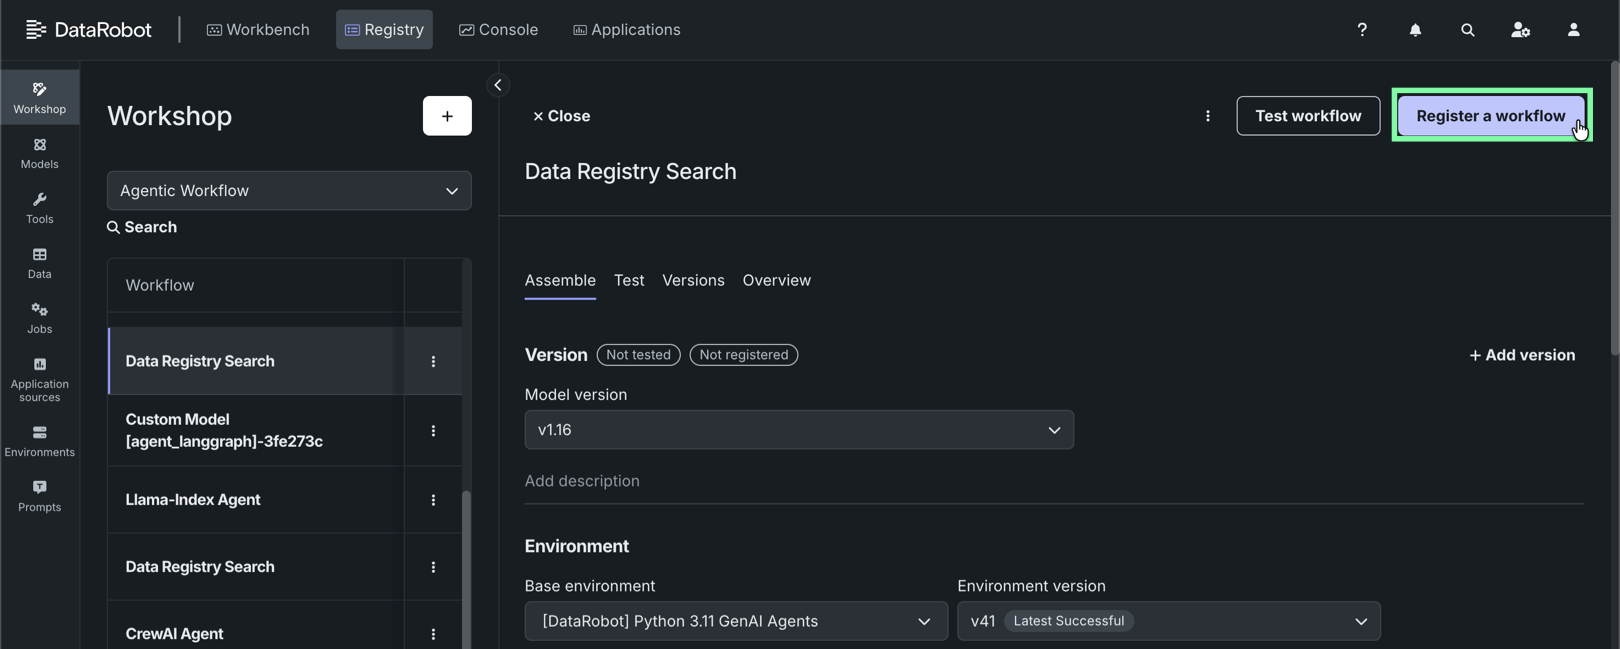1620x649 pixels.
Task: Expand the Agentic Workflow dropdown
Action: coord(289,191)
